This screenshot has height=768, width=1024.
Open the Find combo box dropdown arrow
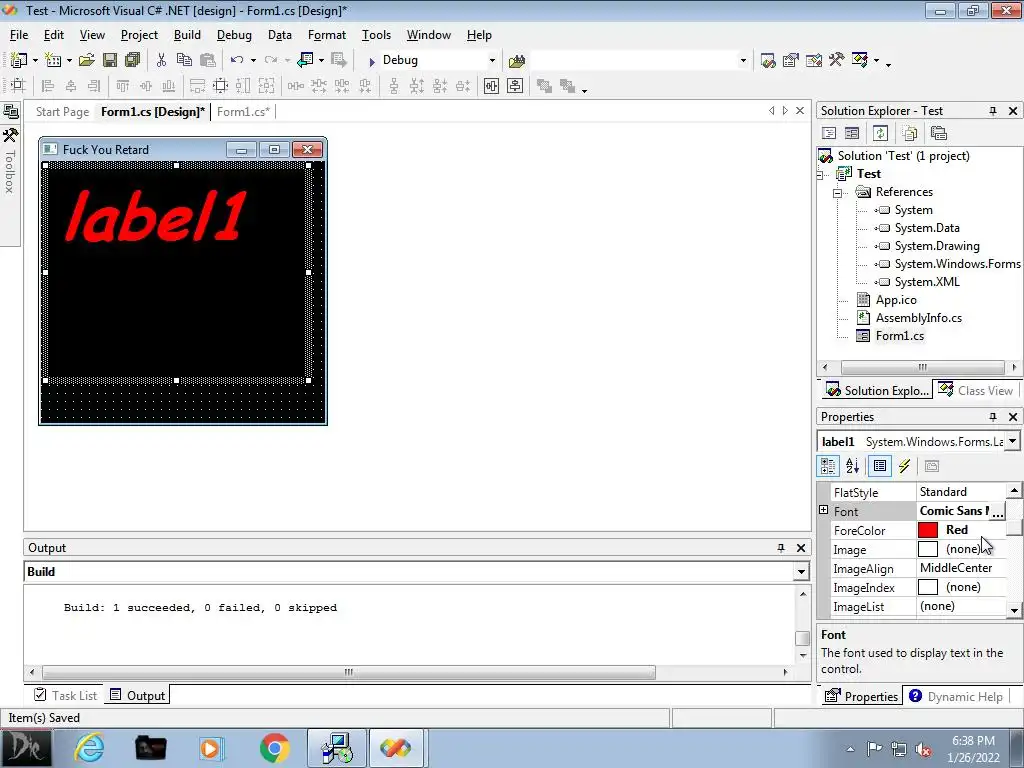click(743, 61)
